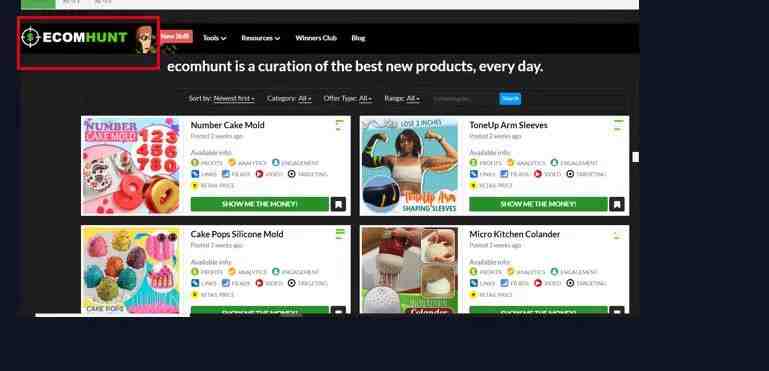Image resolution: width=769 pixels, height=371 pixels.
Task: Open Engagement icon on ToneUp Arm Sleeves
Action: pos(554,162)
